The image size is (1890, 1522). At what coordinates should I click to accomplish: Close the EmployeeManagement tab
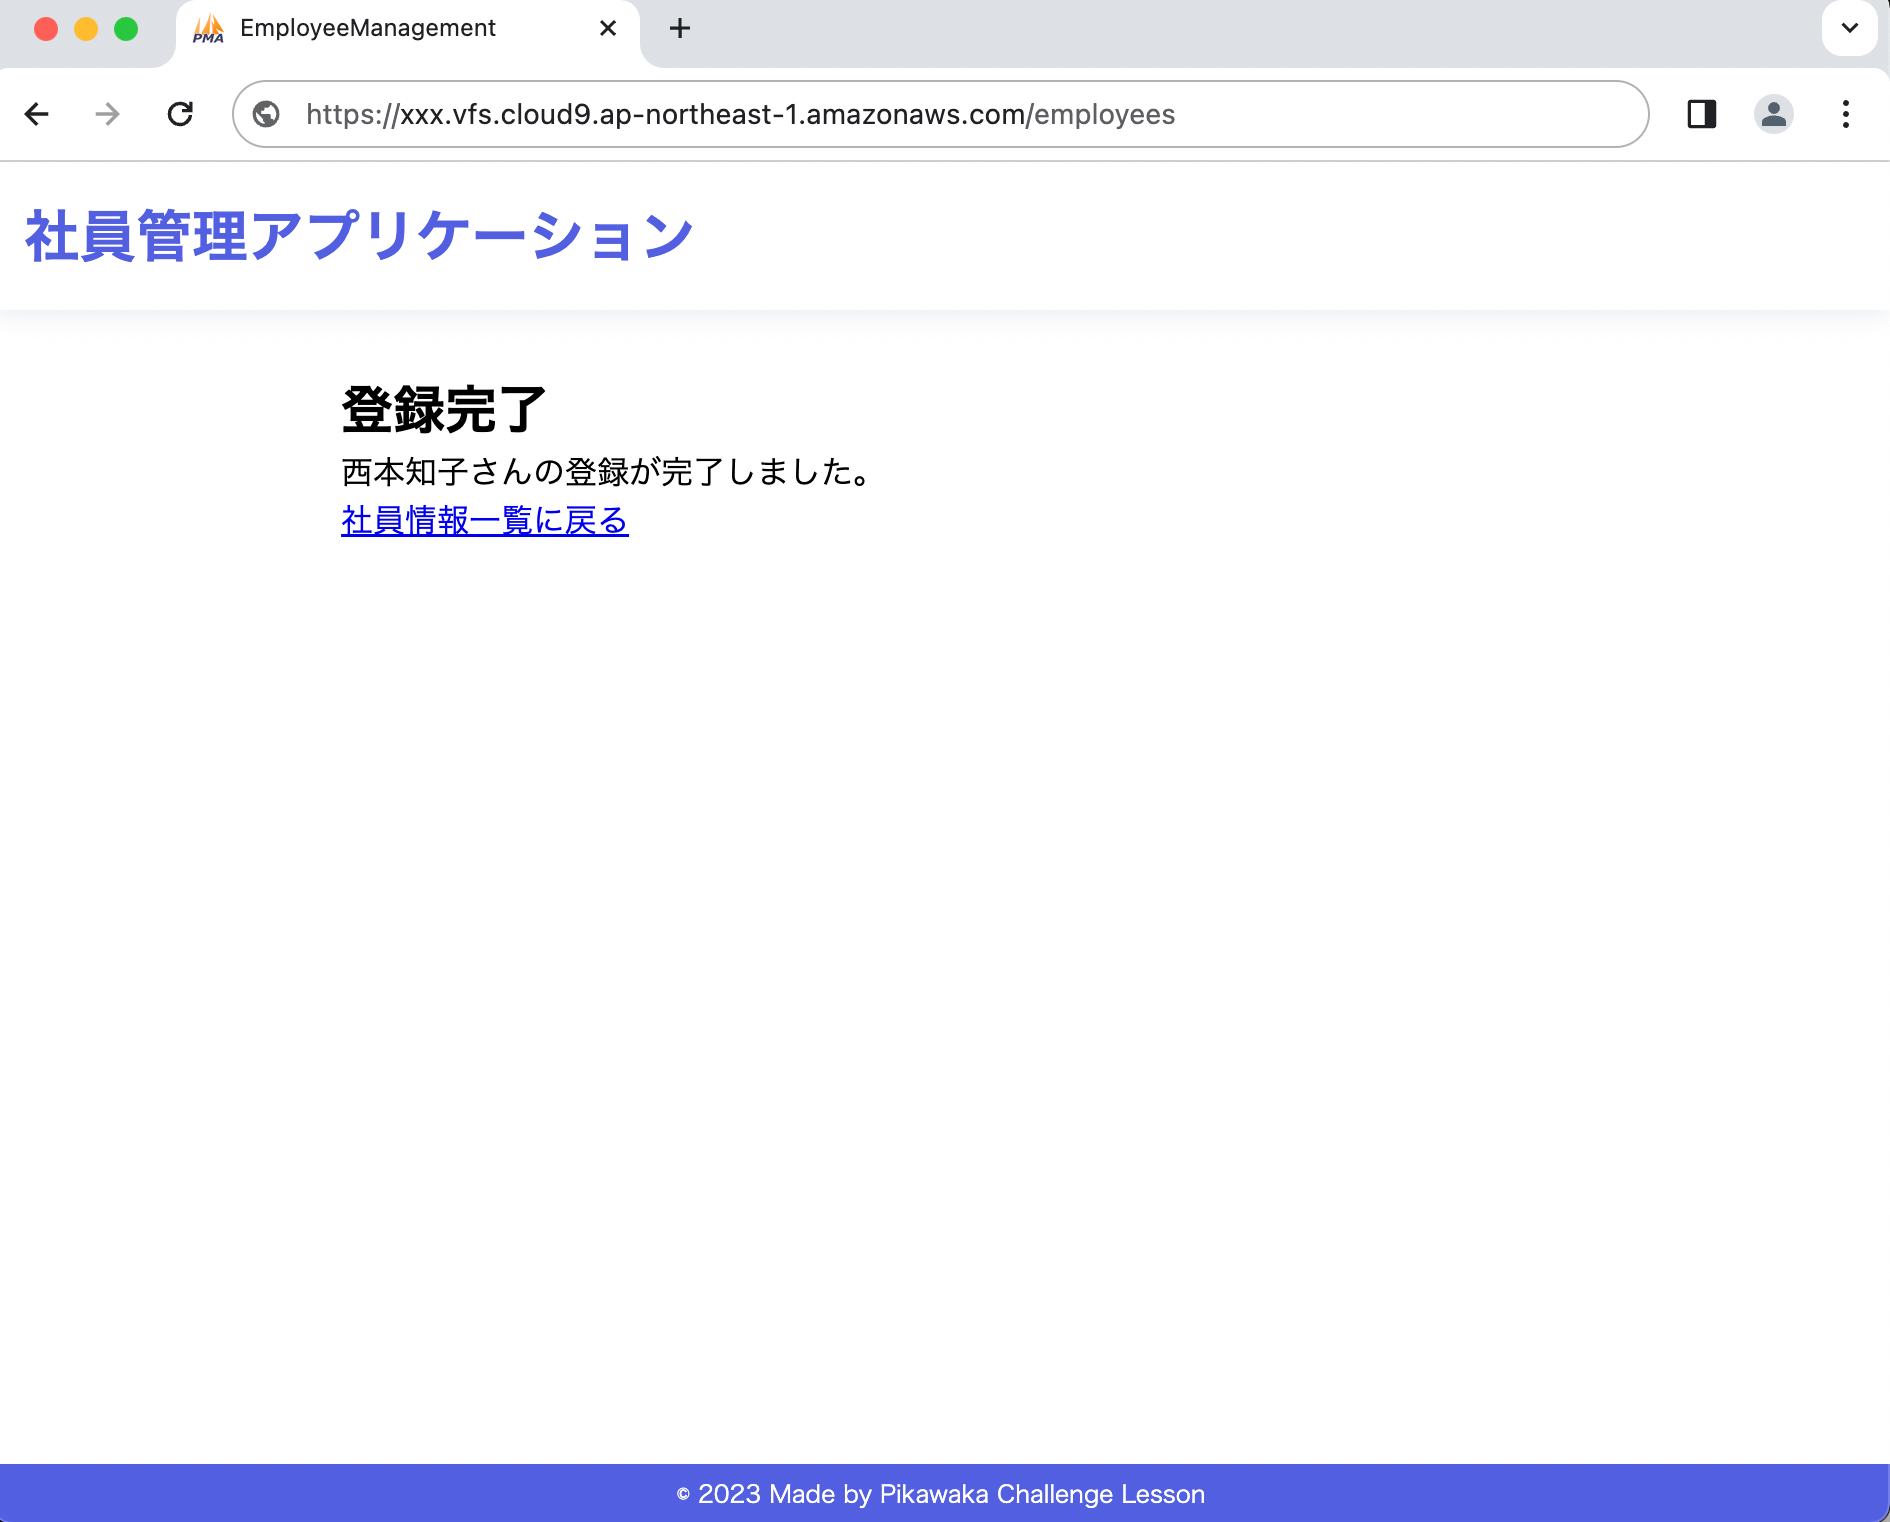(608, 28)
